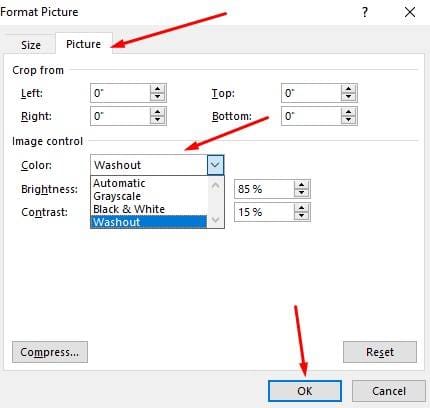430x408 pixels.
Task: Click the Brightness percentage input field
Action: pos(264,189)
